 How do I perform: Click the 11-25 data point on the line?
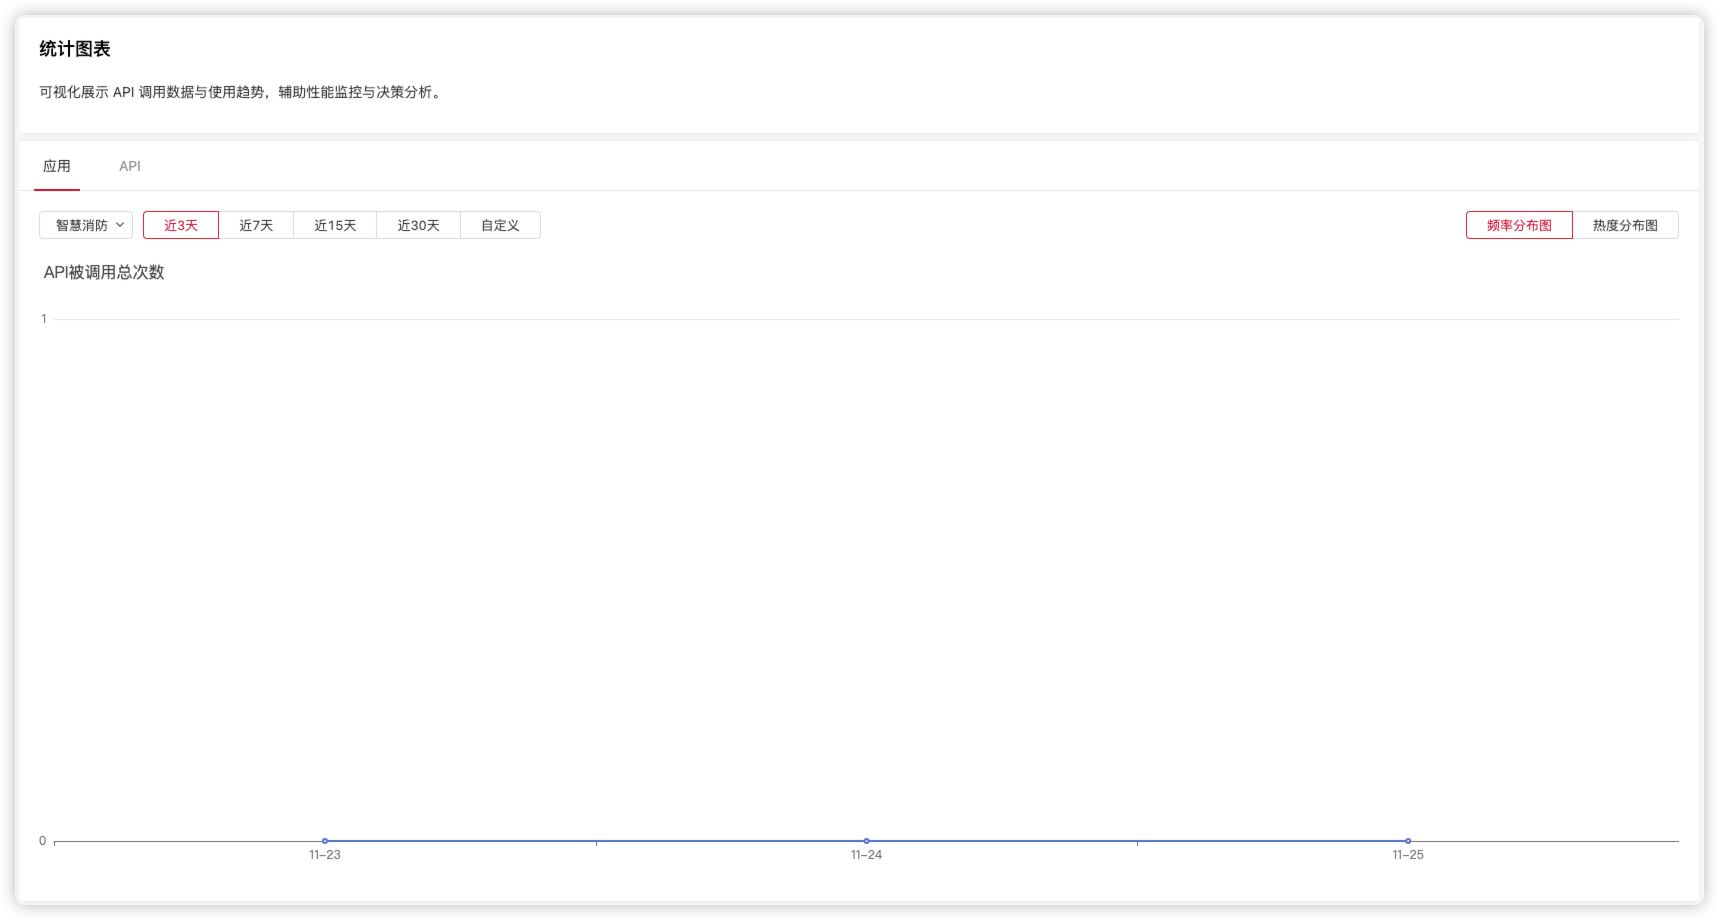coord(1408,841)
